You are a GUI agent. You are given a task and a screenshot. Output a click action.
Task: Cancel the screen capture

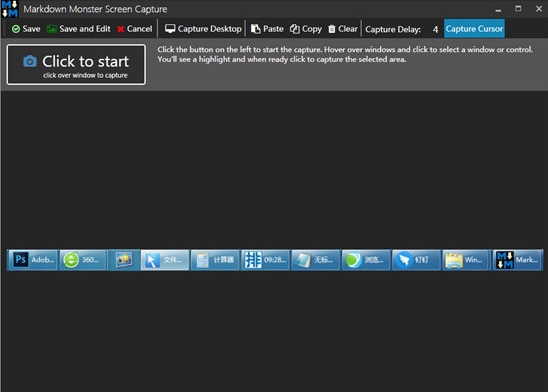[135, 29]
